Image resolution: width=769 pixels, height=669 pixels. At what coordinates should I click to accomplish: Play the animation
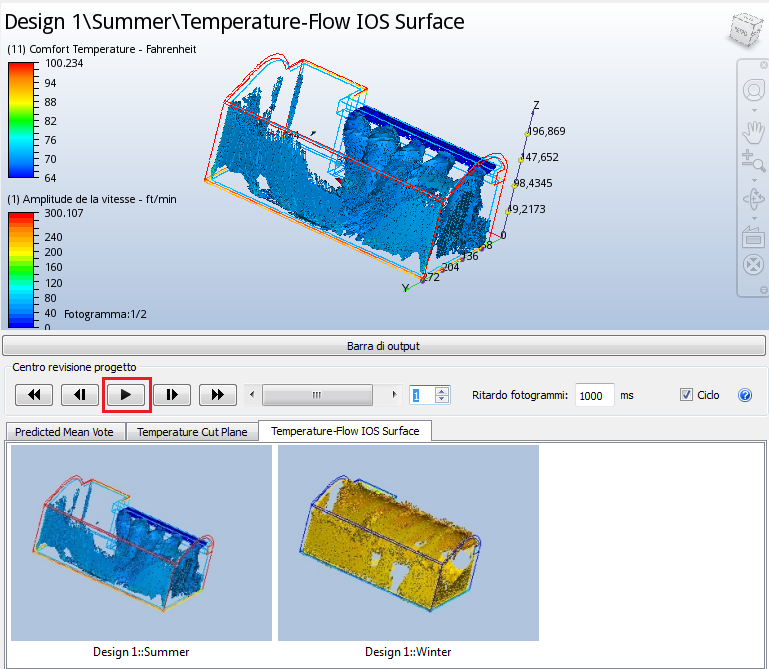(126, 395)
